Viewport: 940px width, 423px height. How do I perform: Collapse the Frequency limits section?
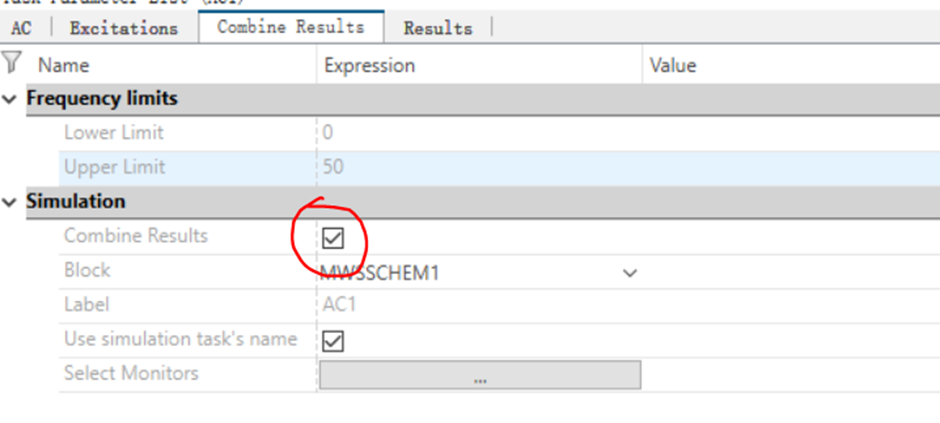point(10,99)
